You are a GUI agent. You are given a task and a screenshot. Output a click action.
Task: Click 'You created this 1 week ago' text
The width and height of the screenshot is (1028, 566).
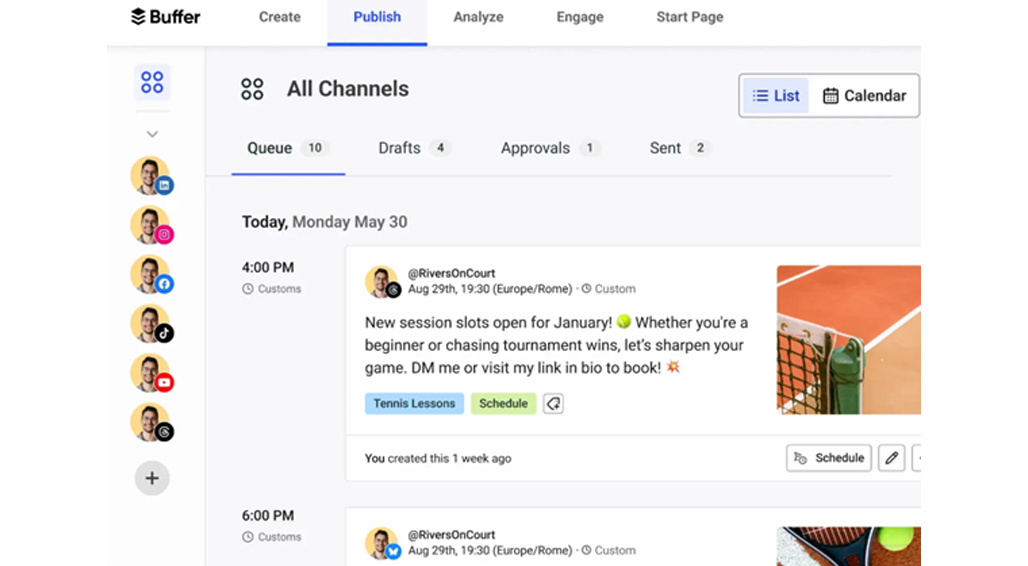tap(438, 458)
